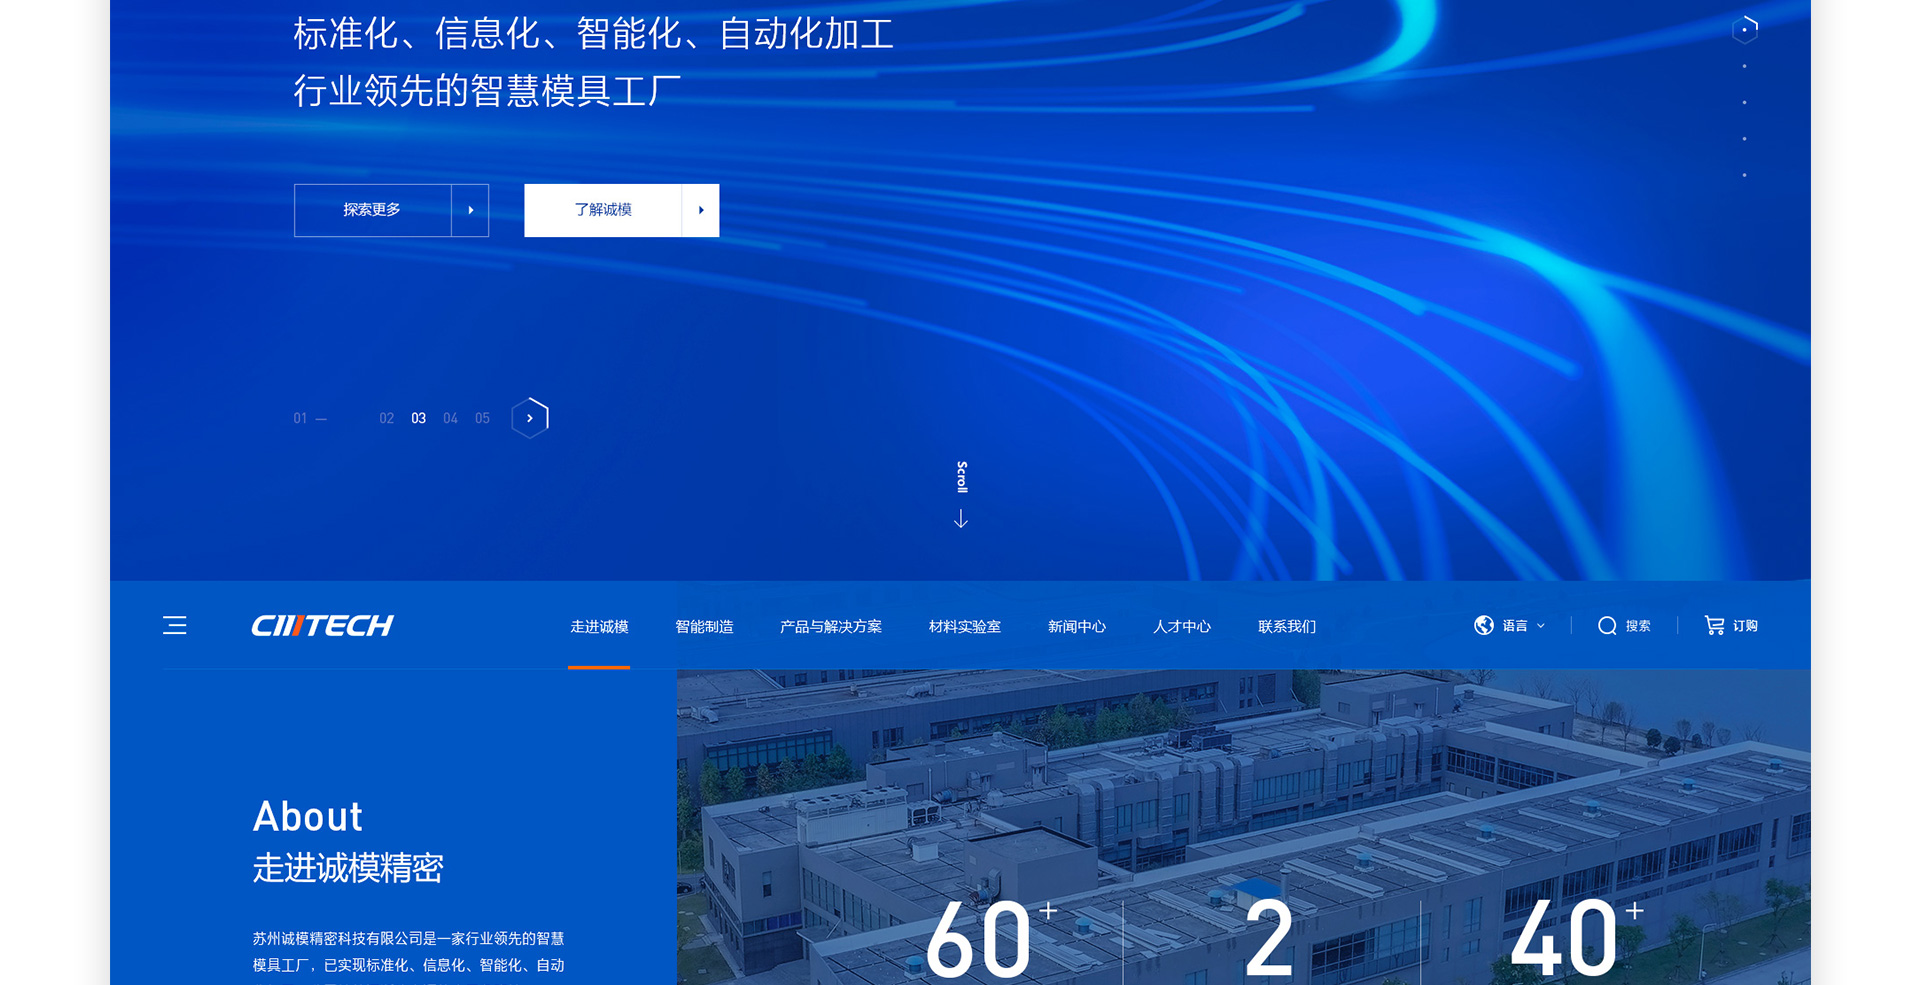The image size is (1920, 985).
Task: Click the CMTECH logo
Action: 322,626
